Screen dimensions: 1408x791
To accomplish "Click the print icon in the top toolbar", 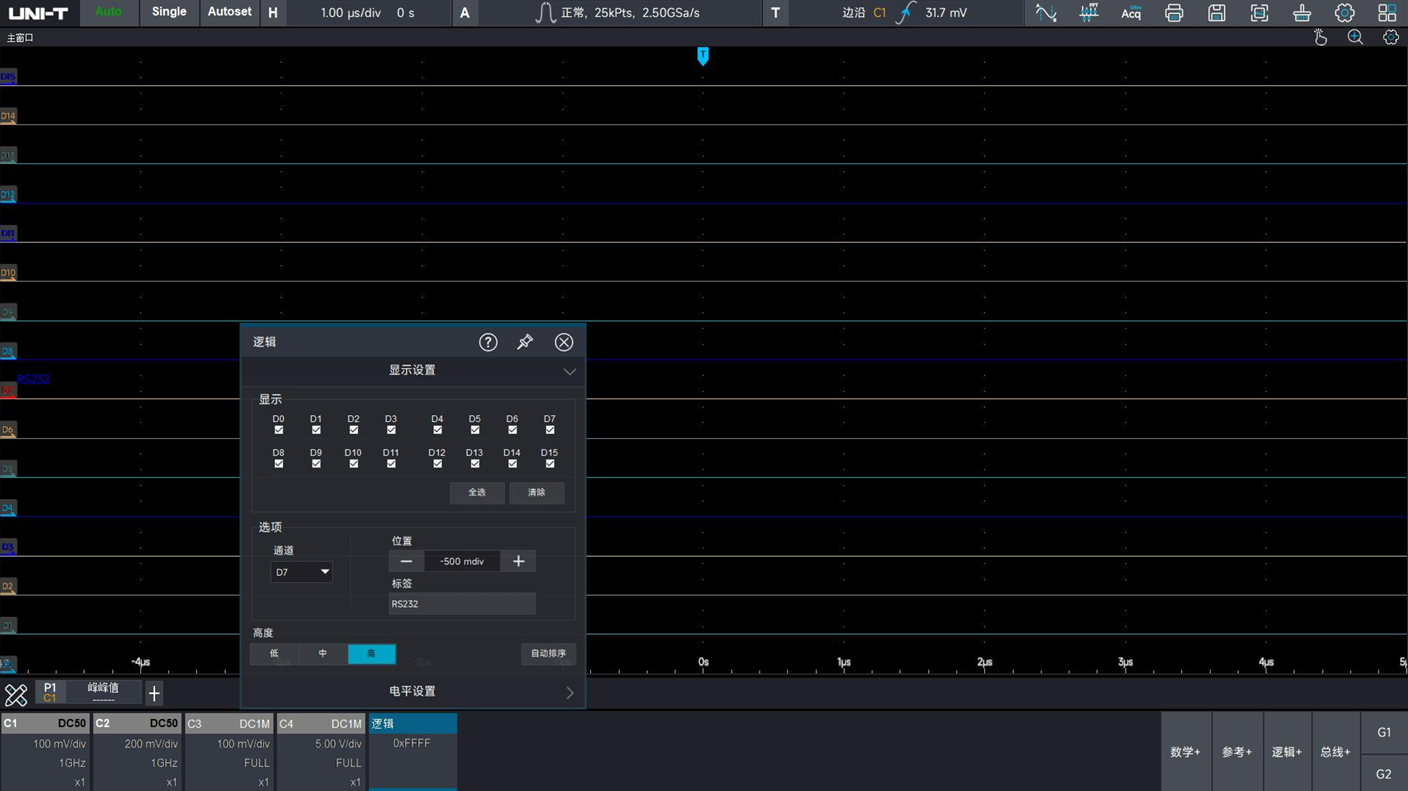I will [x=1174, y=13].
